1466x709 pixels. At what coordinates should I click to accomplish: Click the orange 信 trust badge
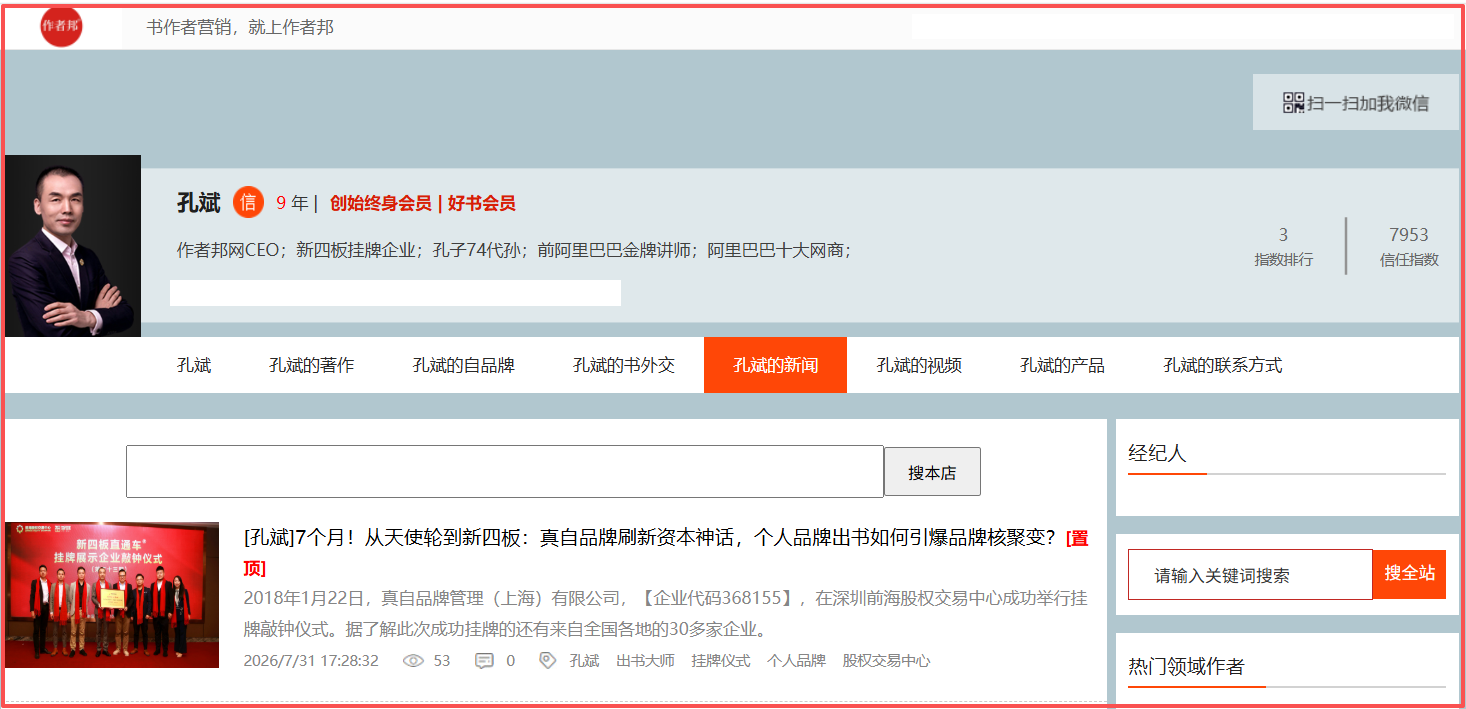(x=248, y=203)
